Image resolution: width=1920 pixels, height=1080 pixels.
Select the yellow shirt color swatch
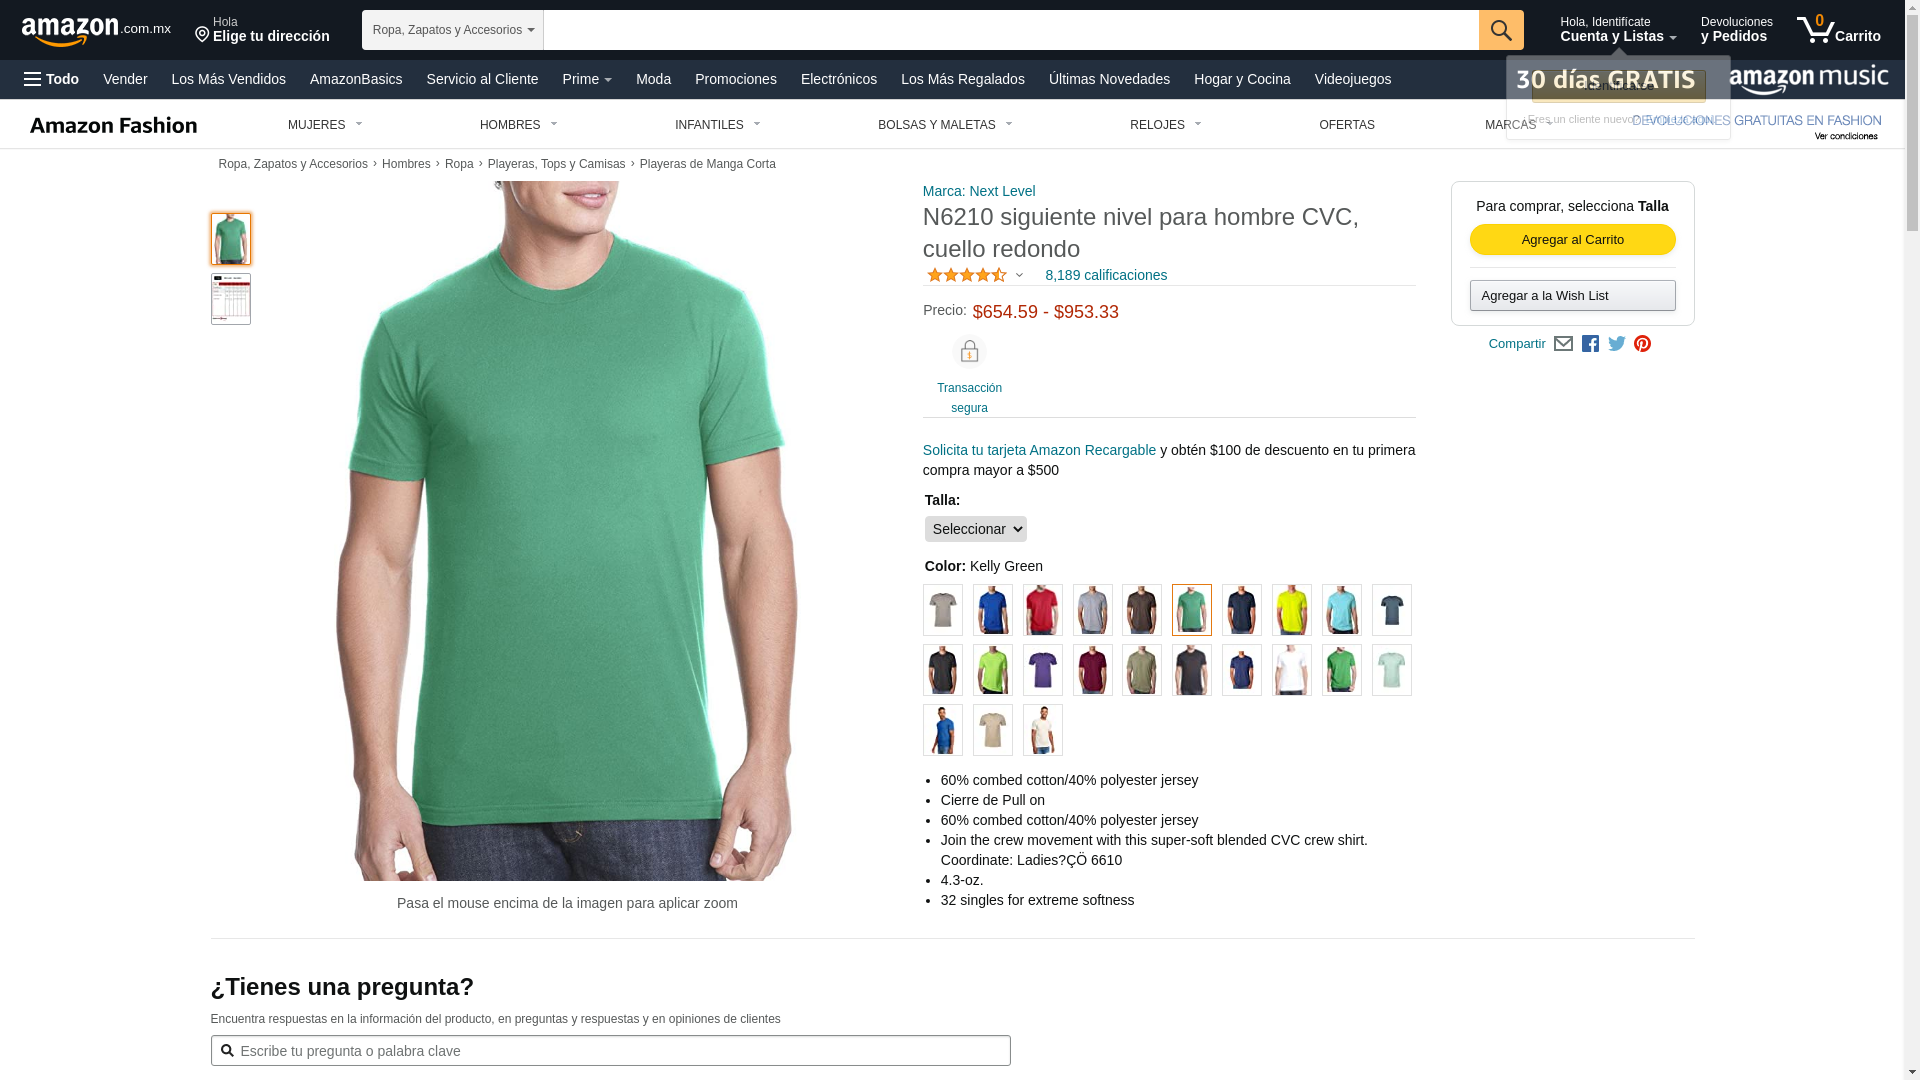click(x=1291, y=610)
